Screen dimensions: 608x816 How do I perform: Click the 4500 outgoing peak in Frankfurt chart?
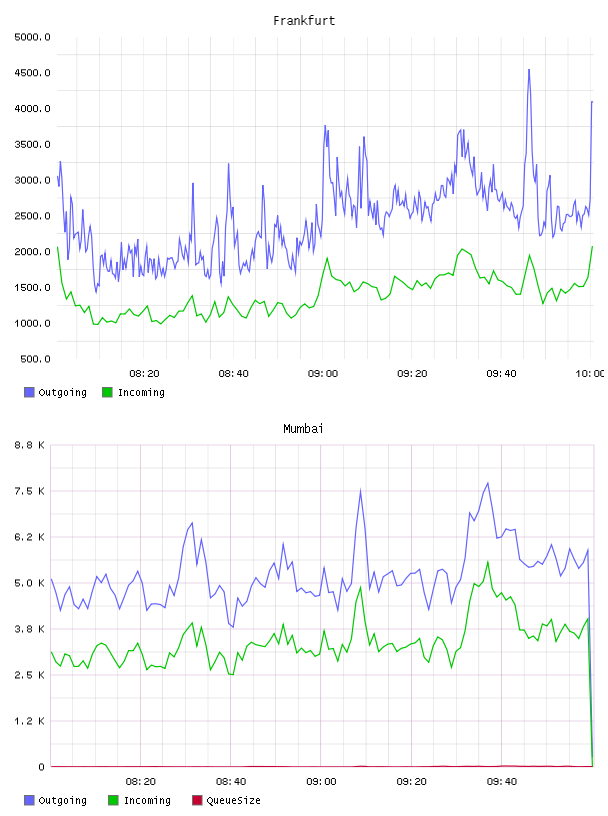click(529, 70)
